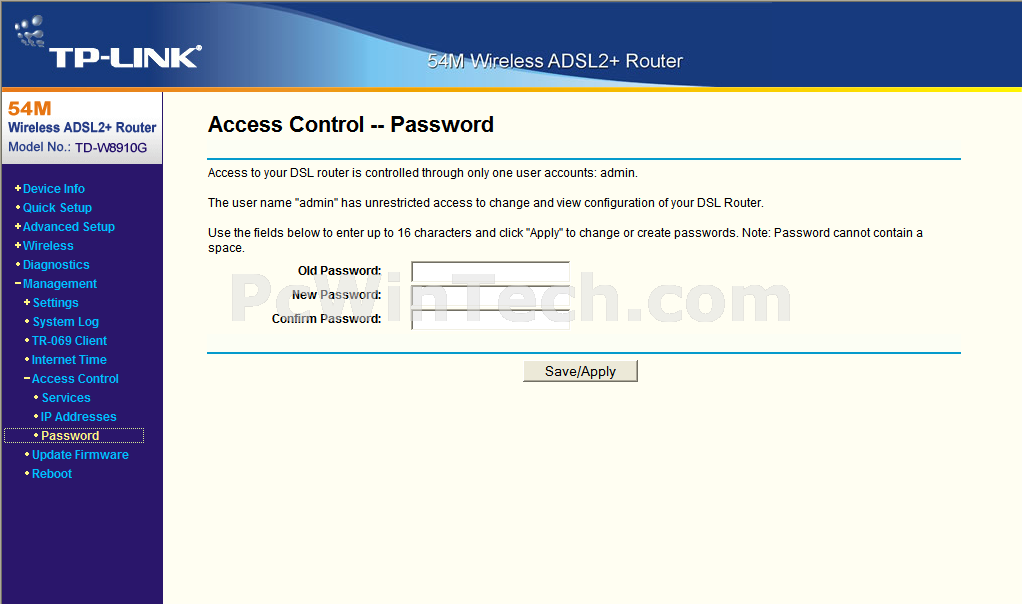Click the TP-LINK logo in header
1022x604 pixels.
pyautogui.click(x=108, y=43)
